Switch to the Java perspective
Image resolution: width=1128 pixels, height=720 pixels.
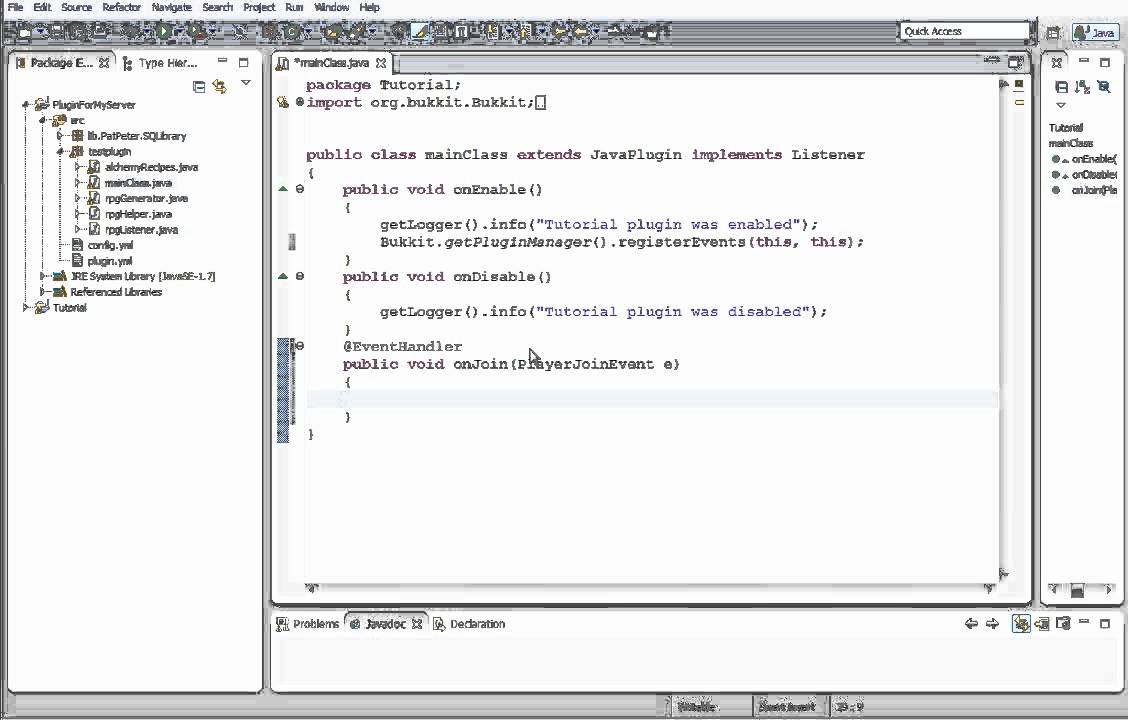pyautogui.click(x=1095, y=32)
